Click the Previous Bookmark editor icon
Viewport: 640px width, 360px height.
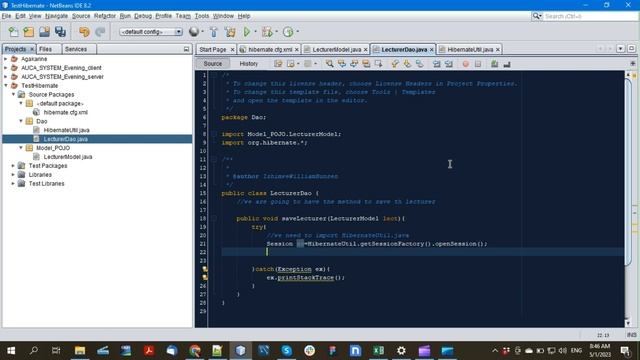click(395, 64)
